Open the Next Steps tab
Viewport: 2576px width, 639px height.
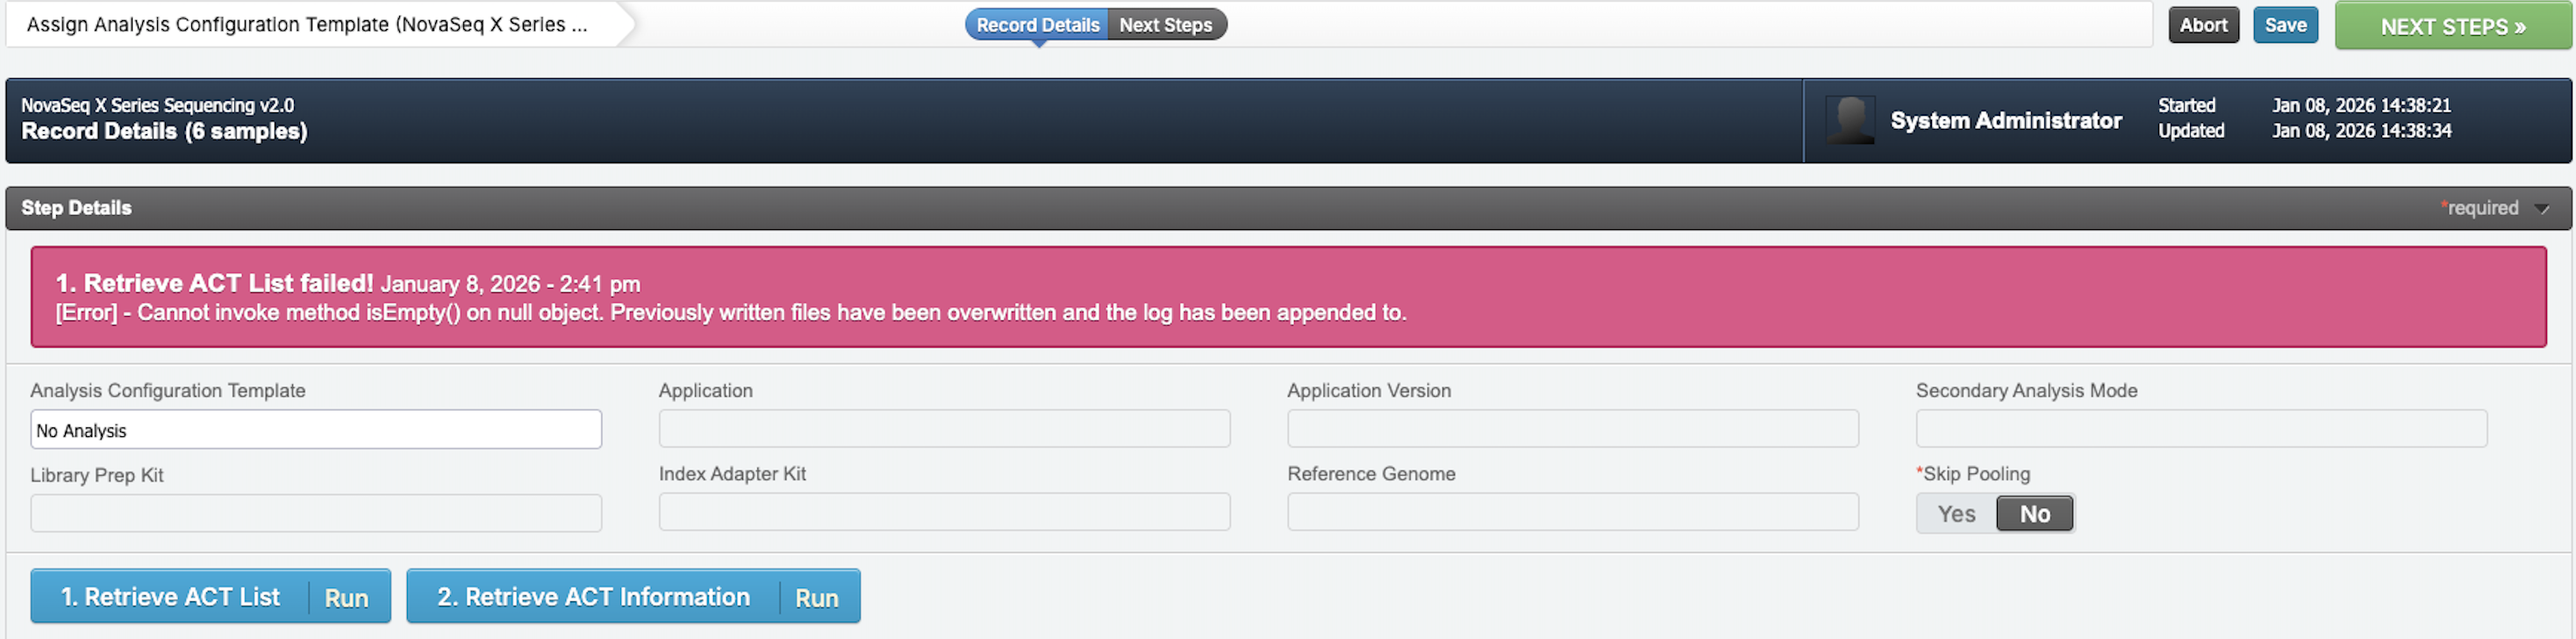(x=1165, y=25)
